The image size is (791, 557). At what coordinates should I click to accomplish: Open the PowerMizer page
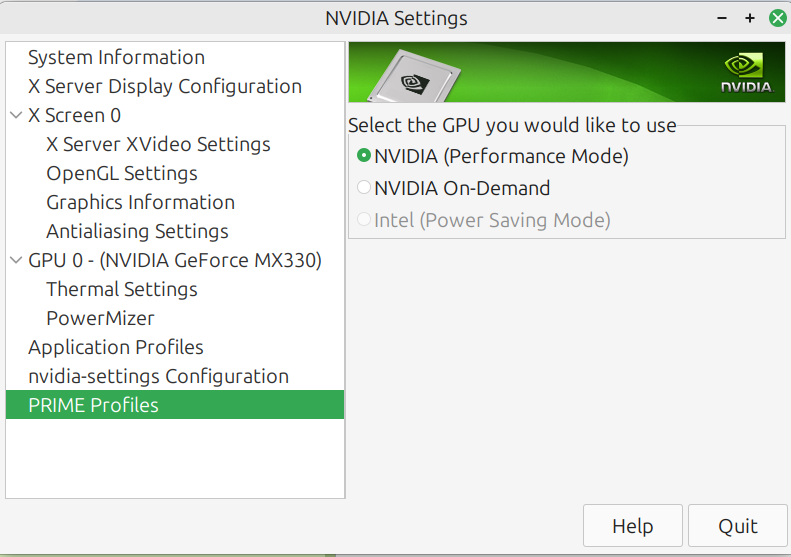pos(100,318)
